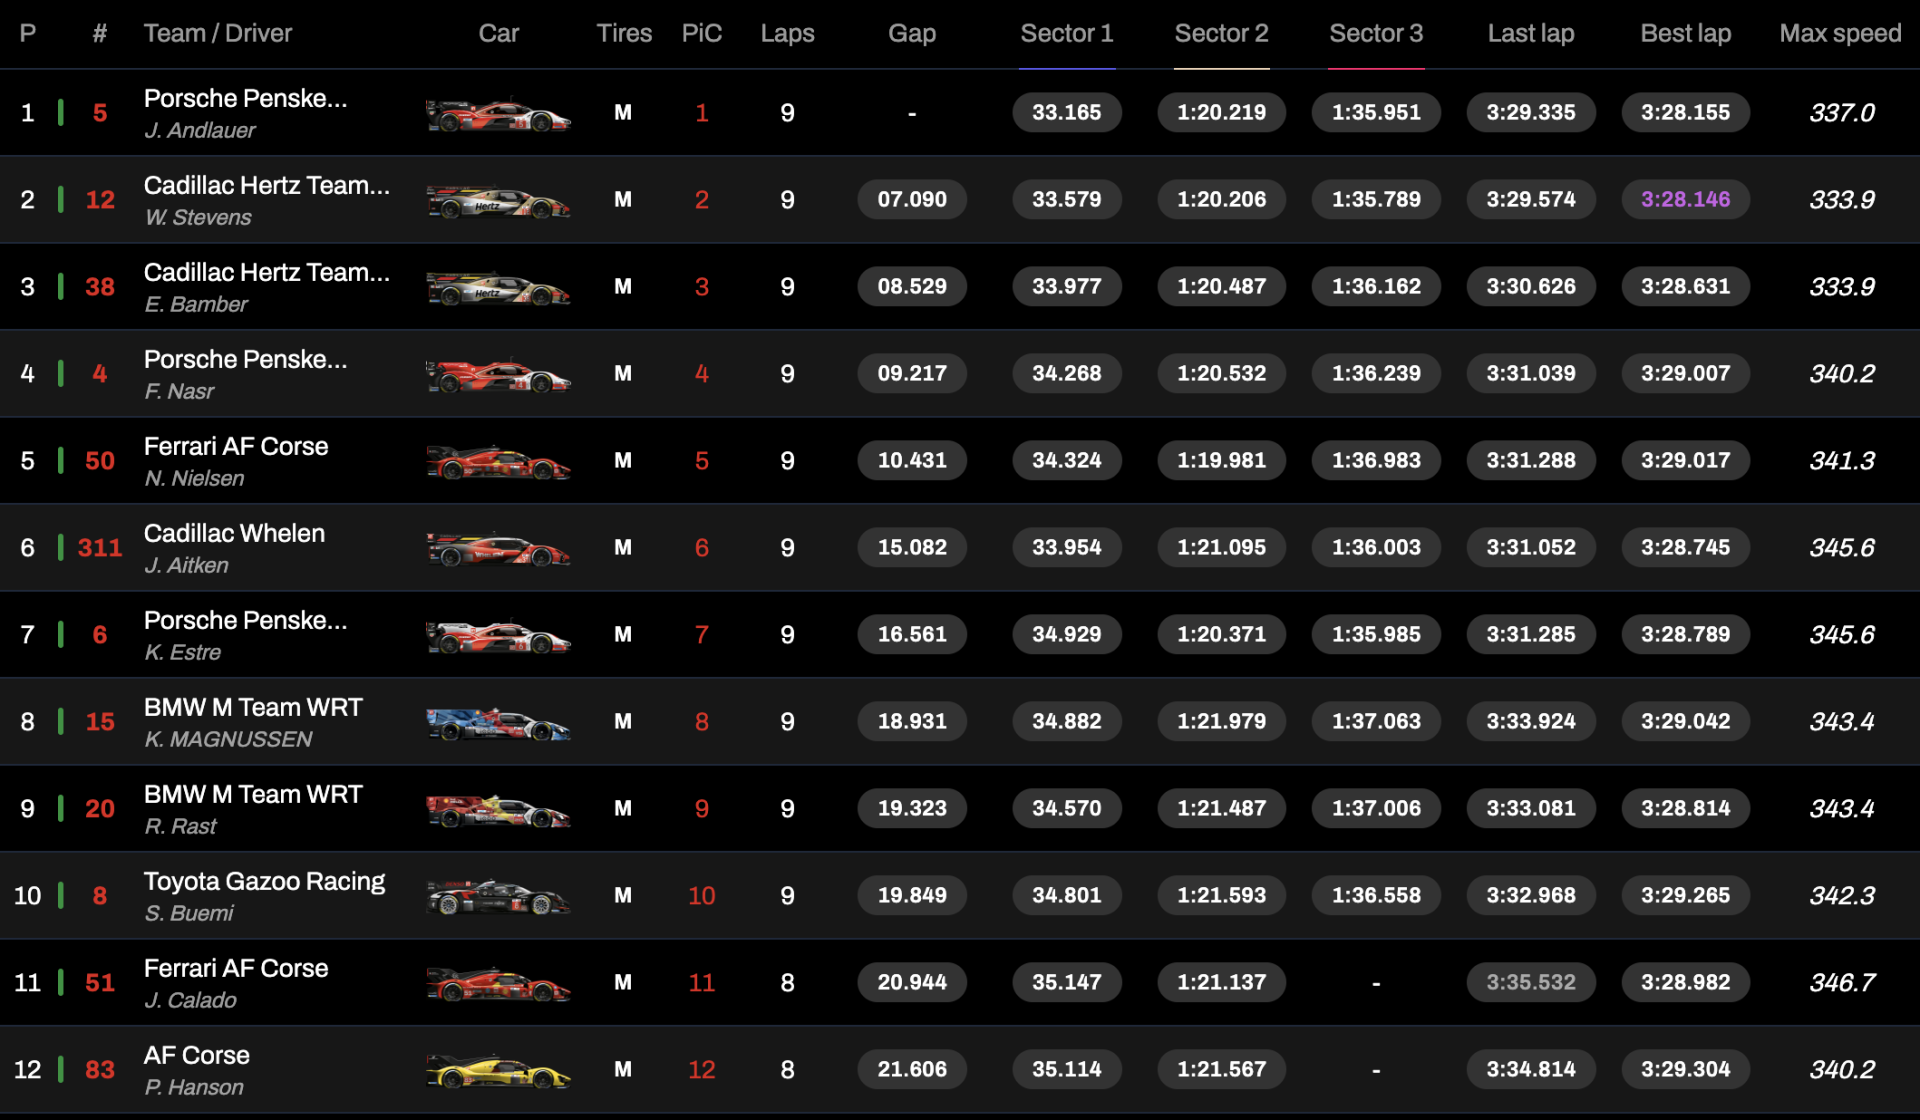Select the greyed 3:35.532 last lap of Calado
1920x1120 pixels.
click(x=1531, y=982)
